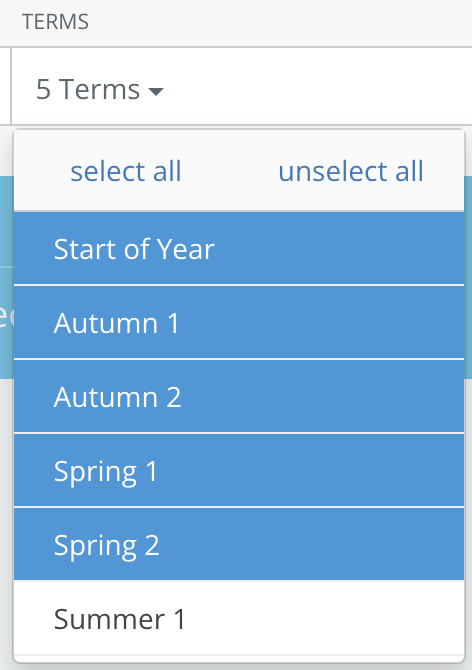The height and width of the screenshot is (670, 472).
Task: Click the caret arrow beside 5 Terms
Action: 155,91
